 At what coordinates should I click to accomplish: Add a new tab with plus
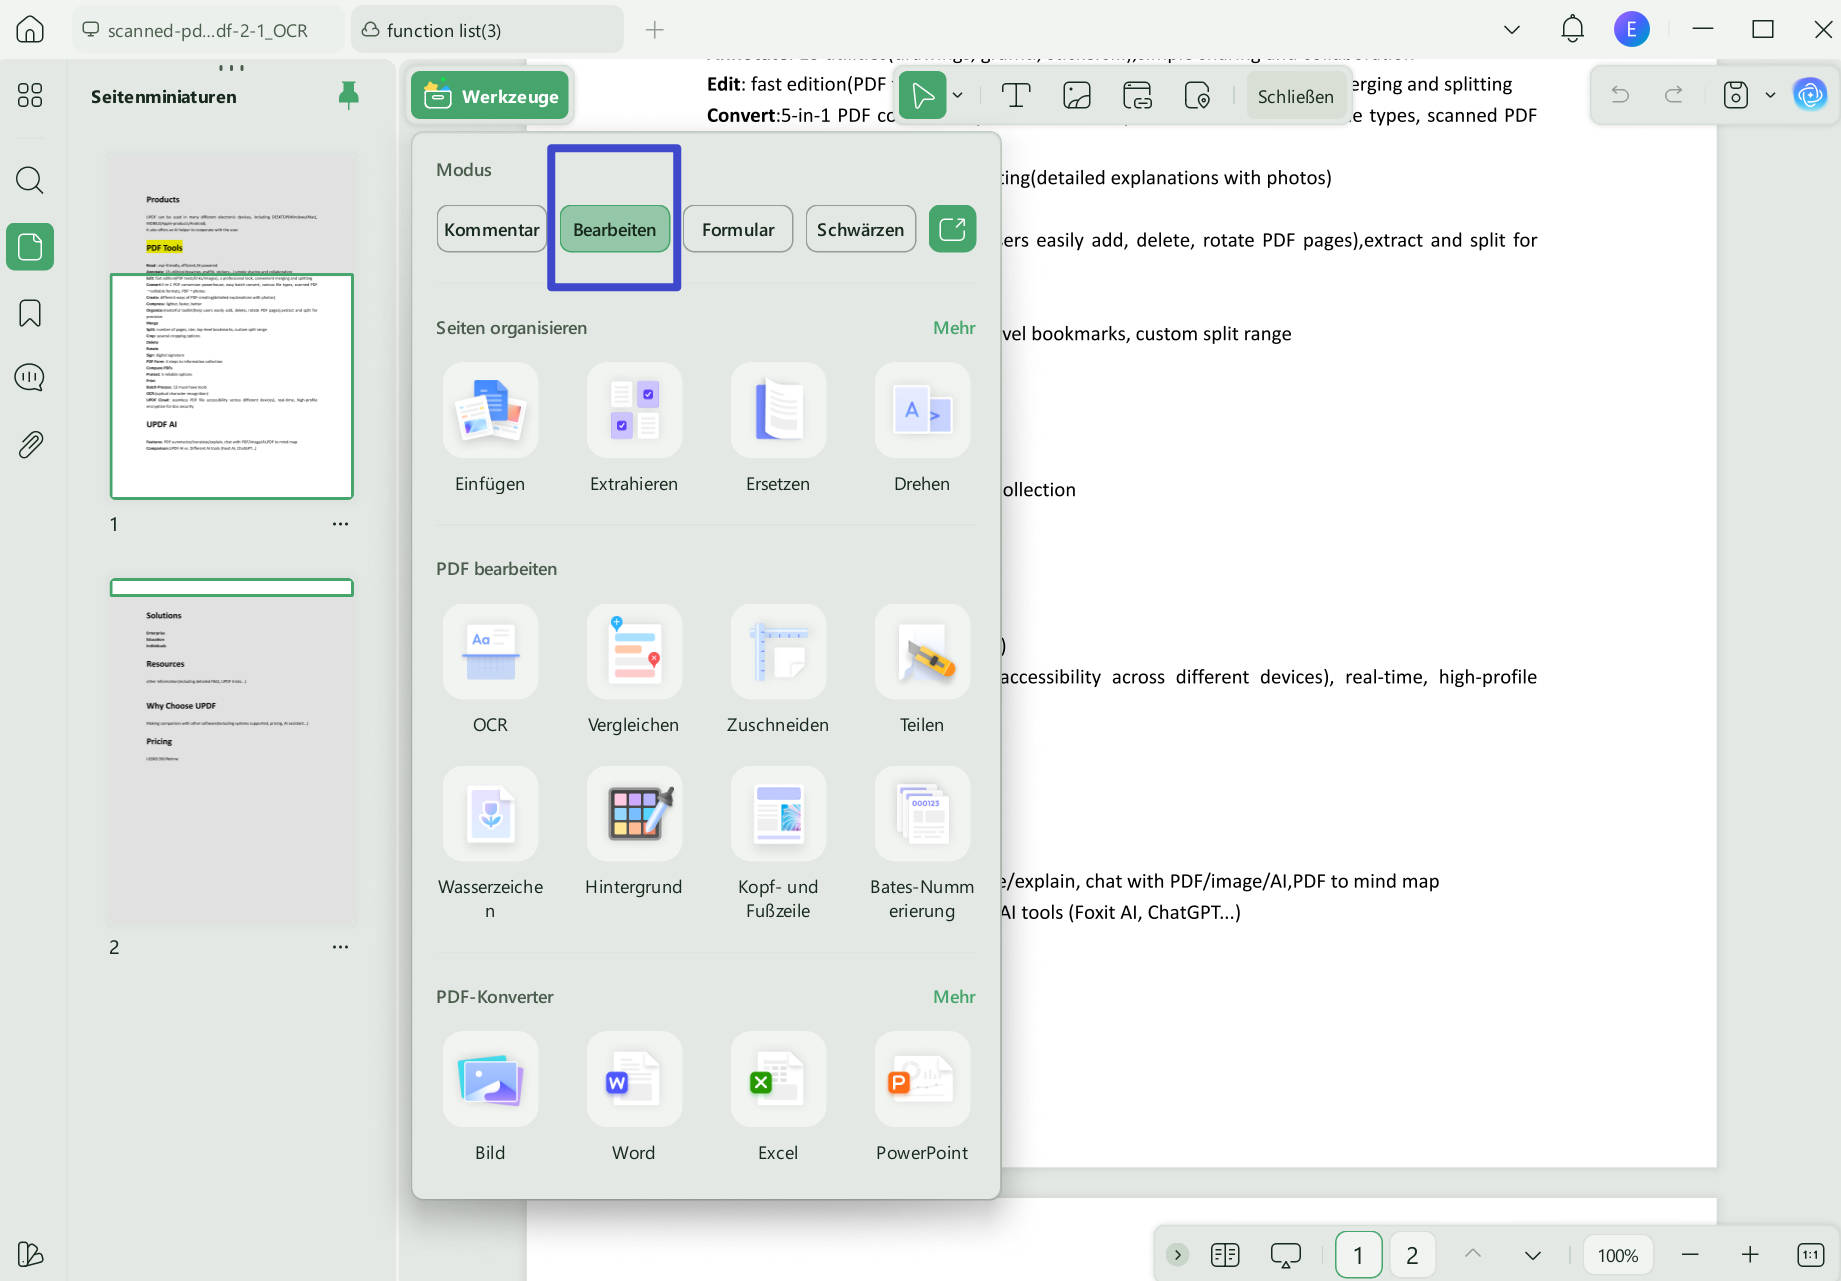(x=655, y=30)
